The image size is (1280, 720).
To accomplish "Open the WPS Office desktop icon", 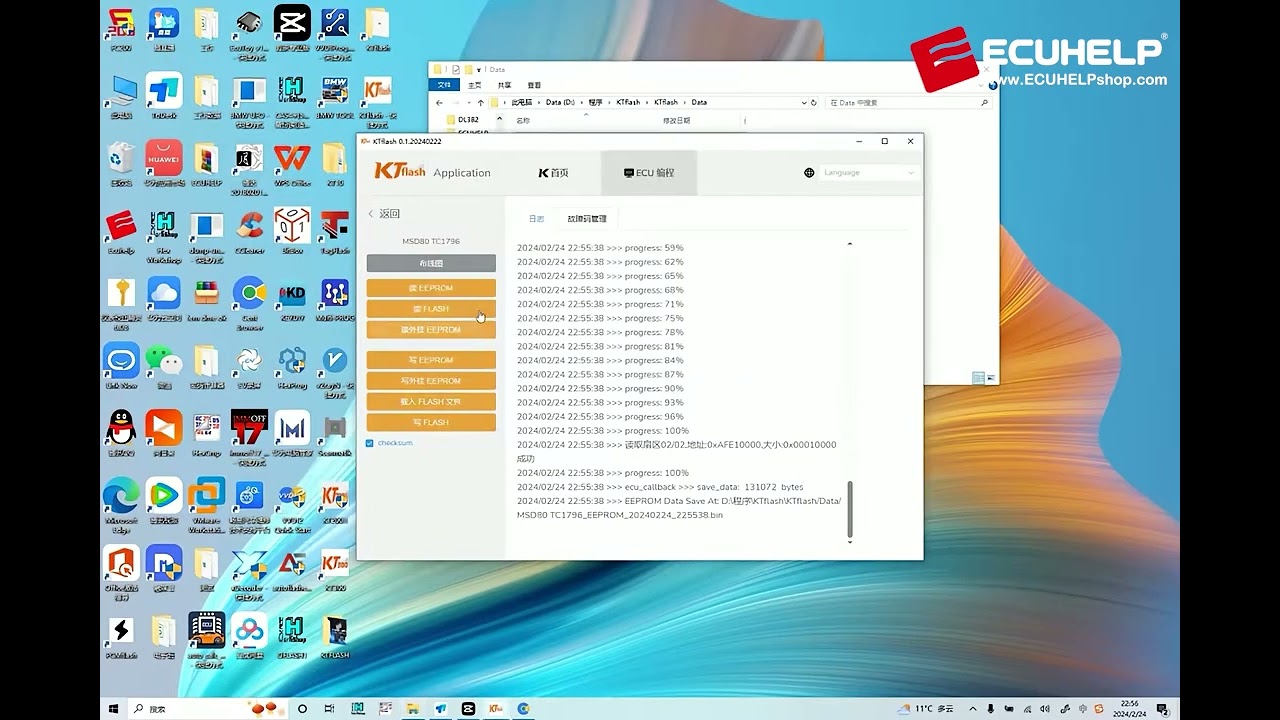I will [x=292, y=164].
